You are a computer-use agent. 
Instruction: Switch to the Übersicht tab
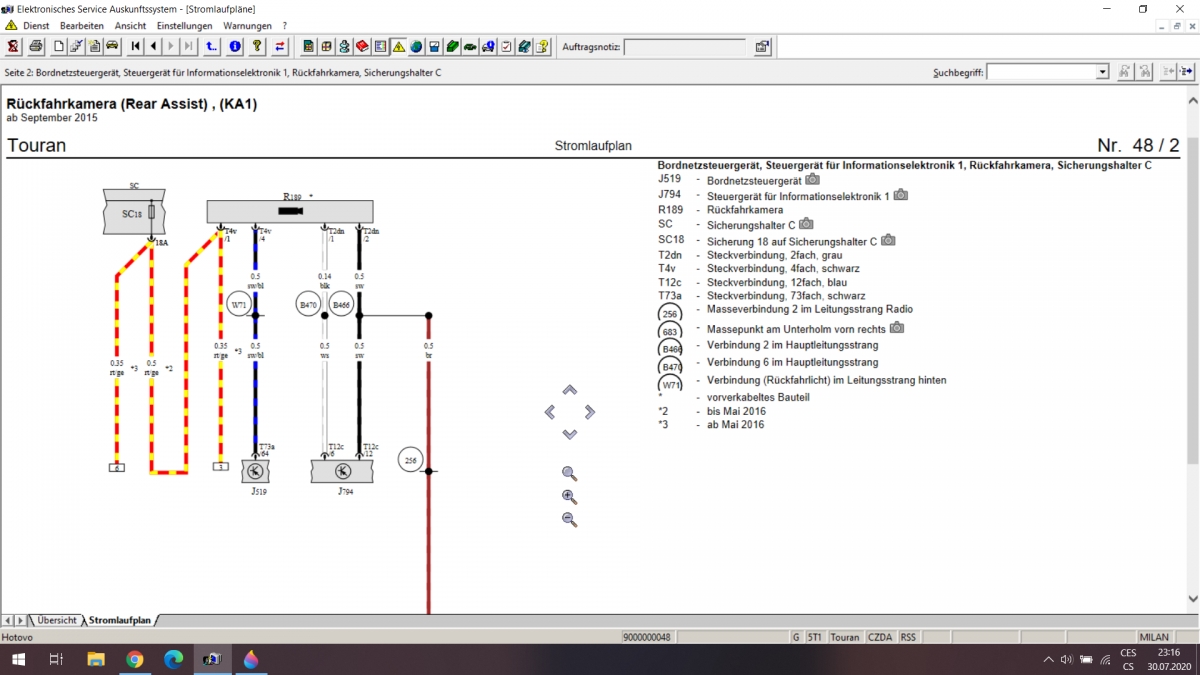(57, 620)
